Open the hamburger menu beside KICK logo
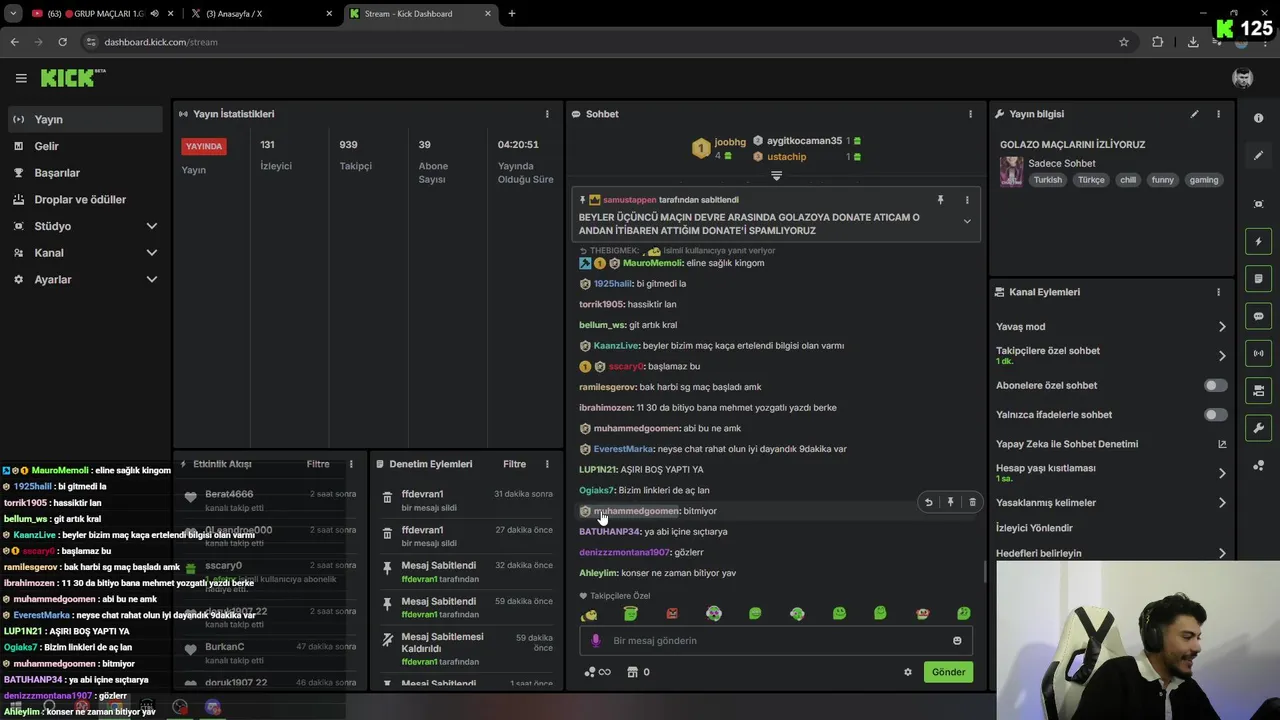Viewport: 1280px width, 720px height. pos(21,78)
